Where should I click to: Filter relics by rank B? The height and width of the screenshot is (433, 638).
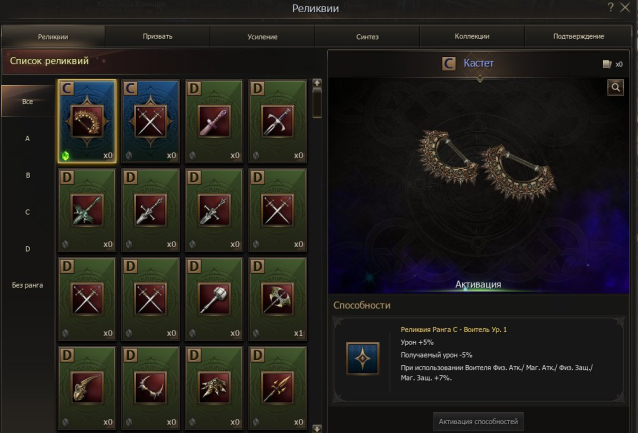27,175
